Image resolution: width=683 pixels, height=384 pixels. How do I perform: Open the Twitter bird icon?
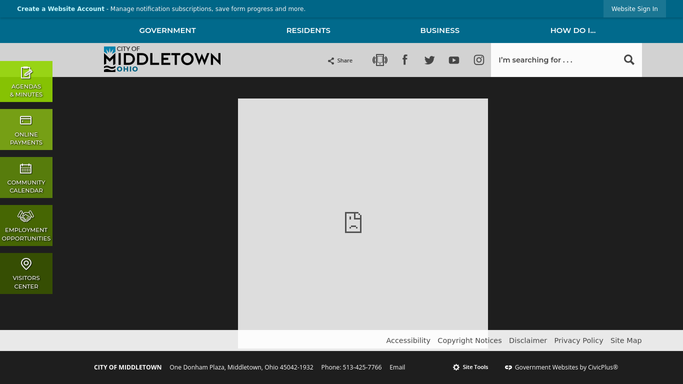pyautogui.click(x=429, y=60)
